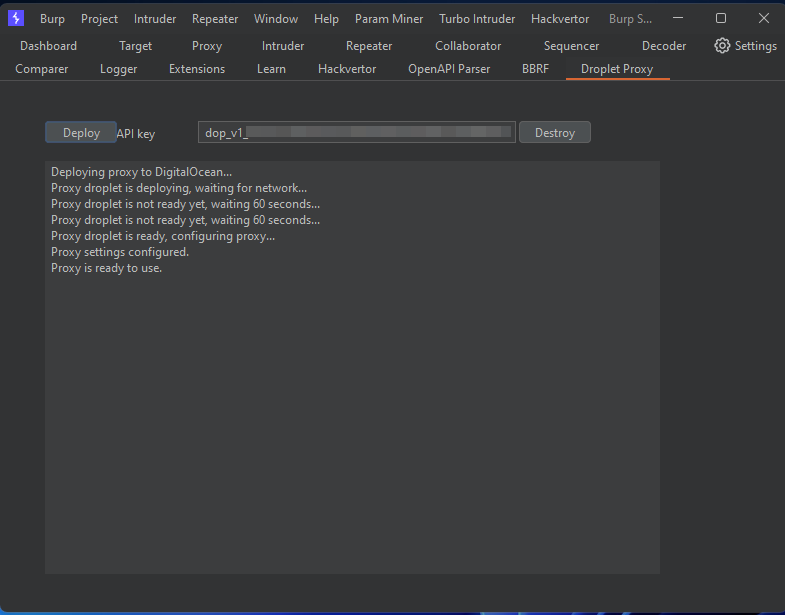This screenshot has width=785, height=615.
Task: Switch to the Intruder tab
Action: pyautogui.click(x=283, y=46)
